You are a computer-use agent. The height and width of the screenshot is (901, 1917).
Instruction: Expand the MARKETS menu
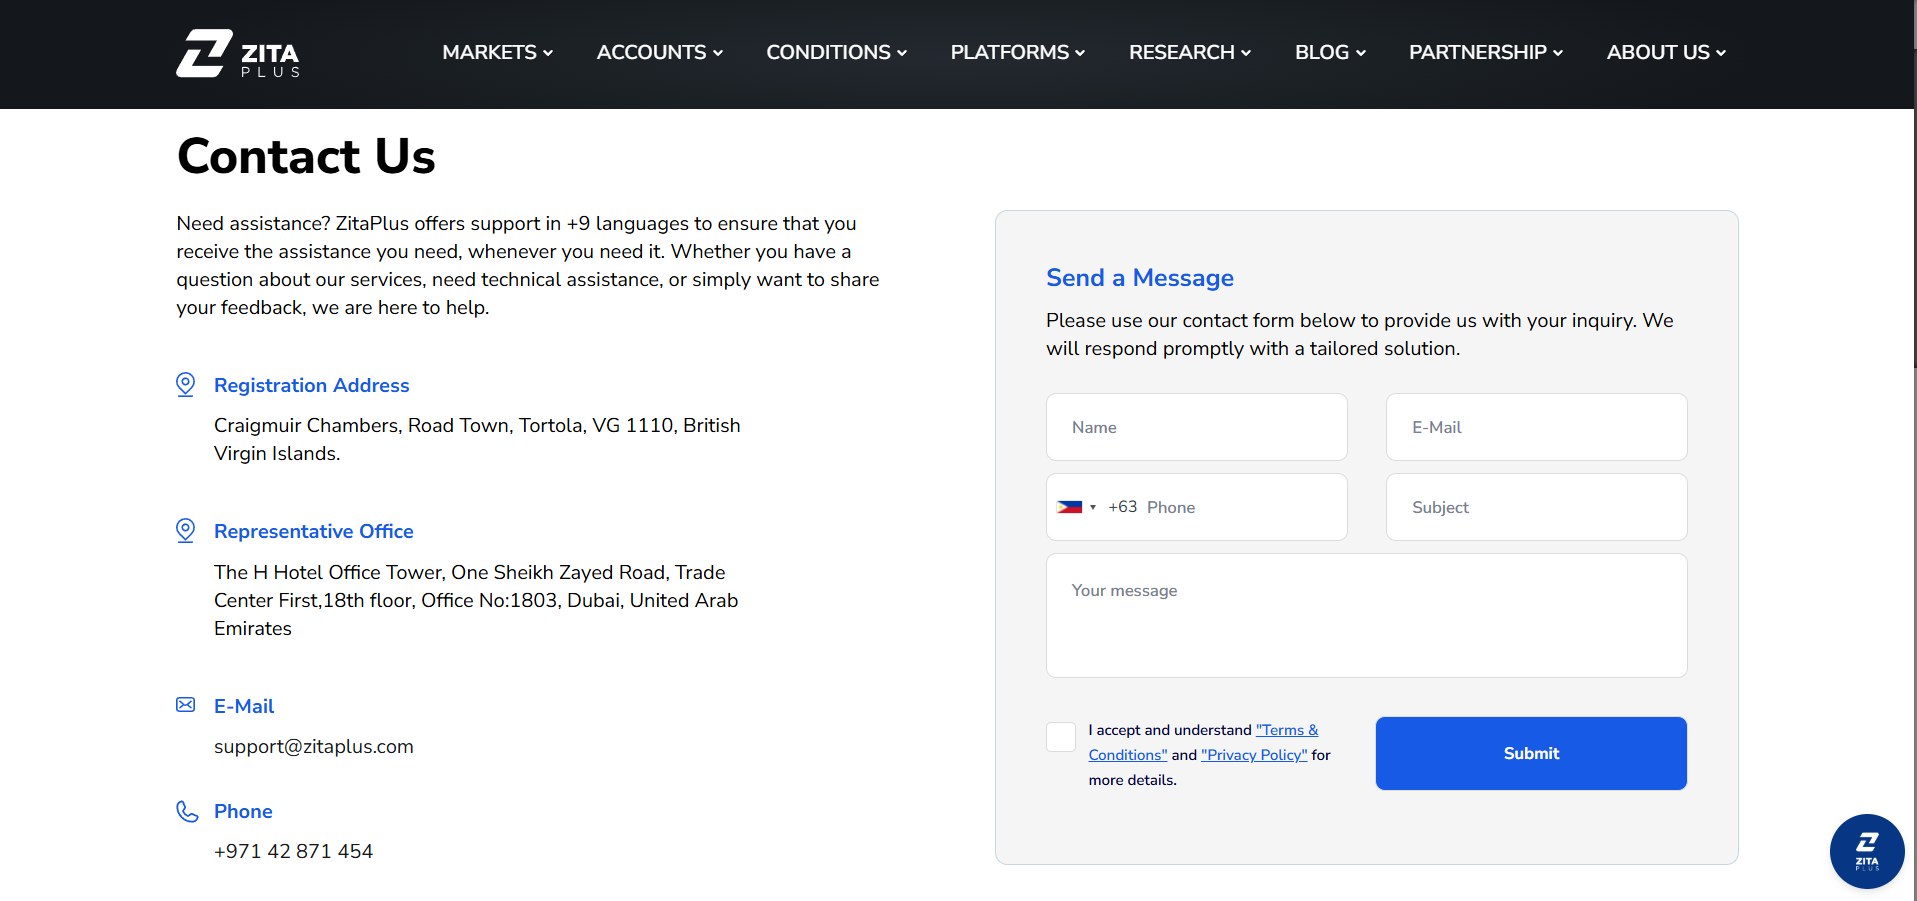tap(497, 52)
